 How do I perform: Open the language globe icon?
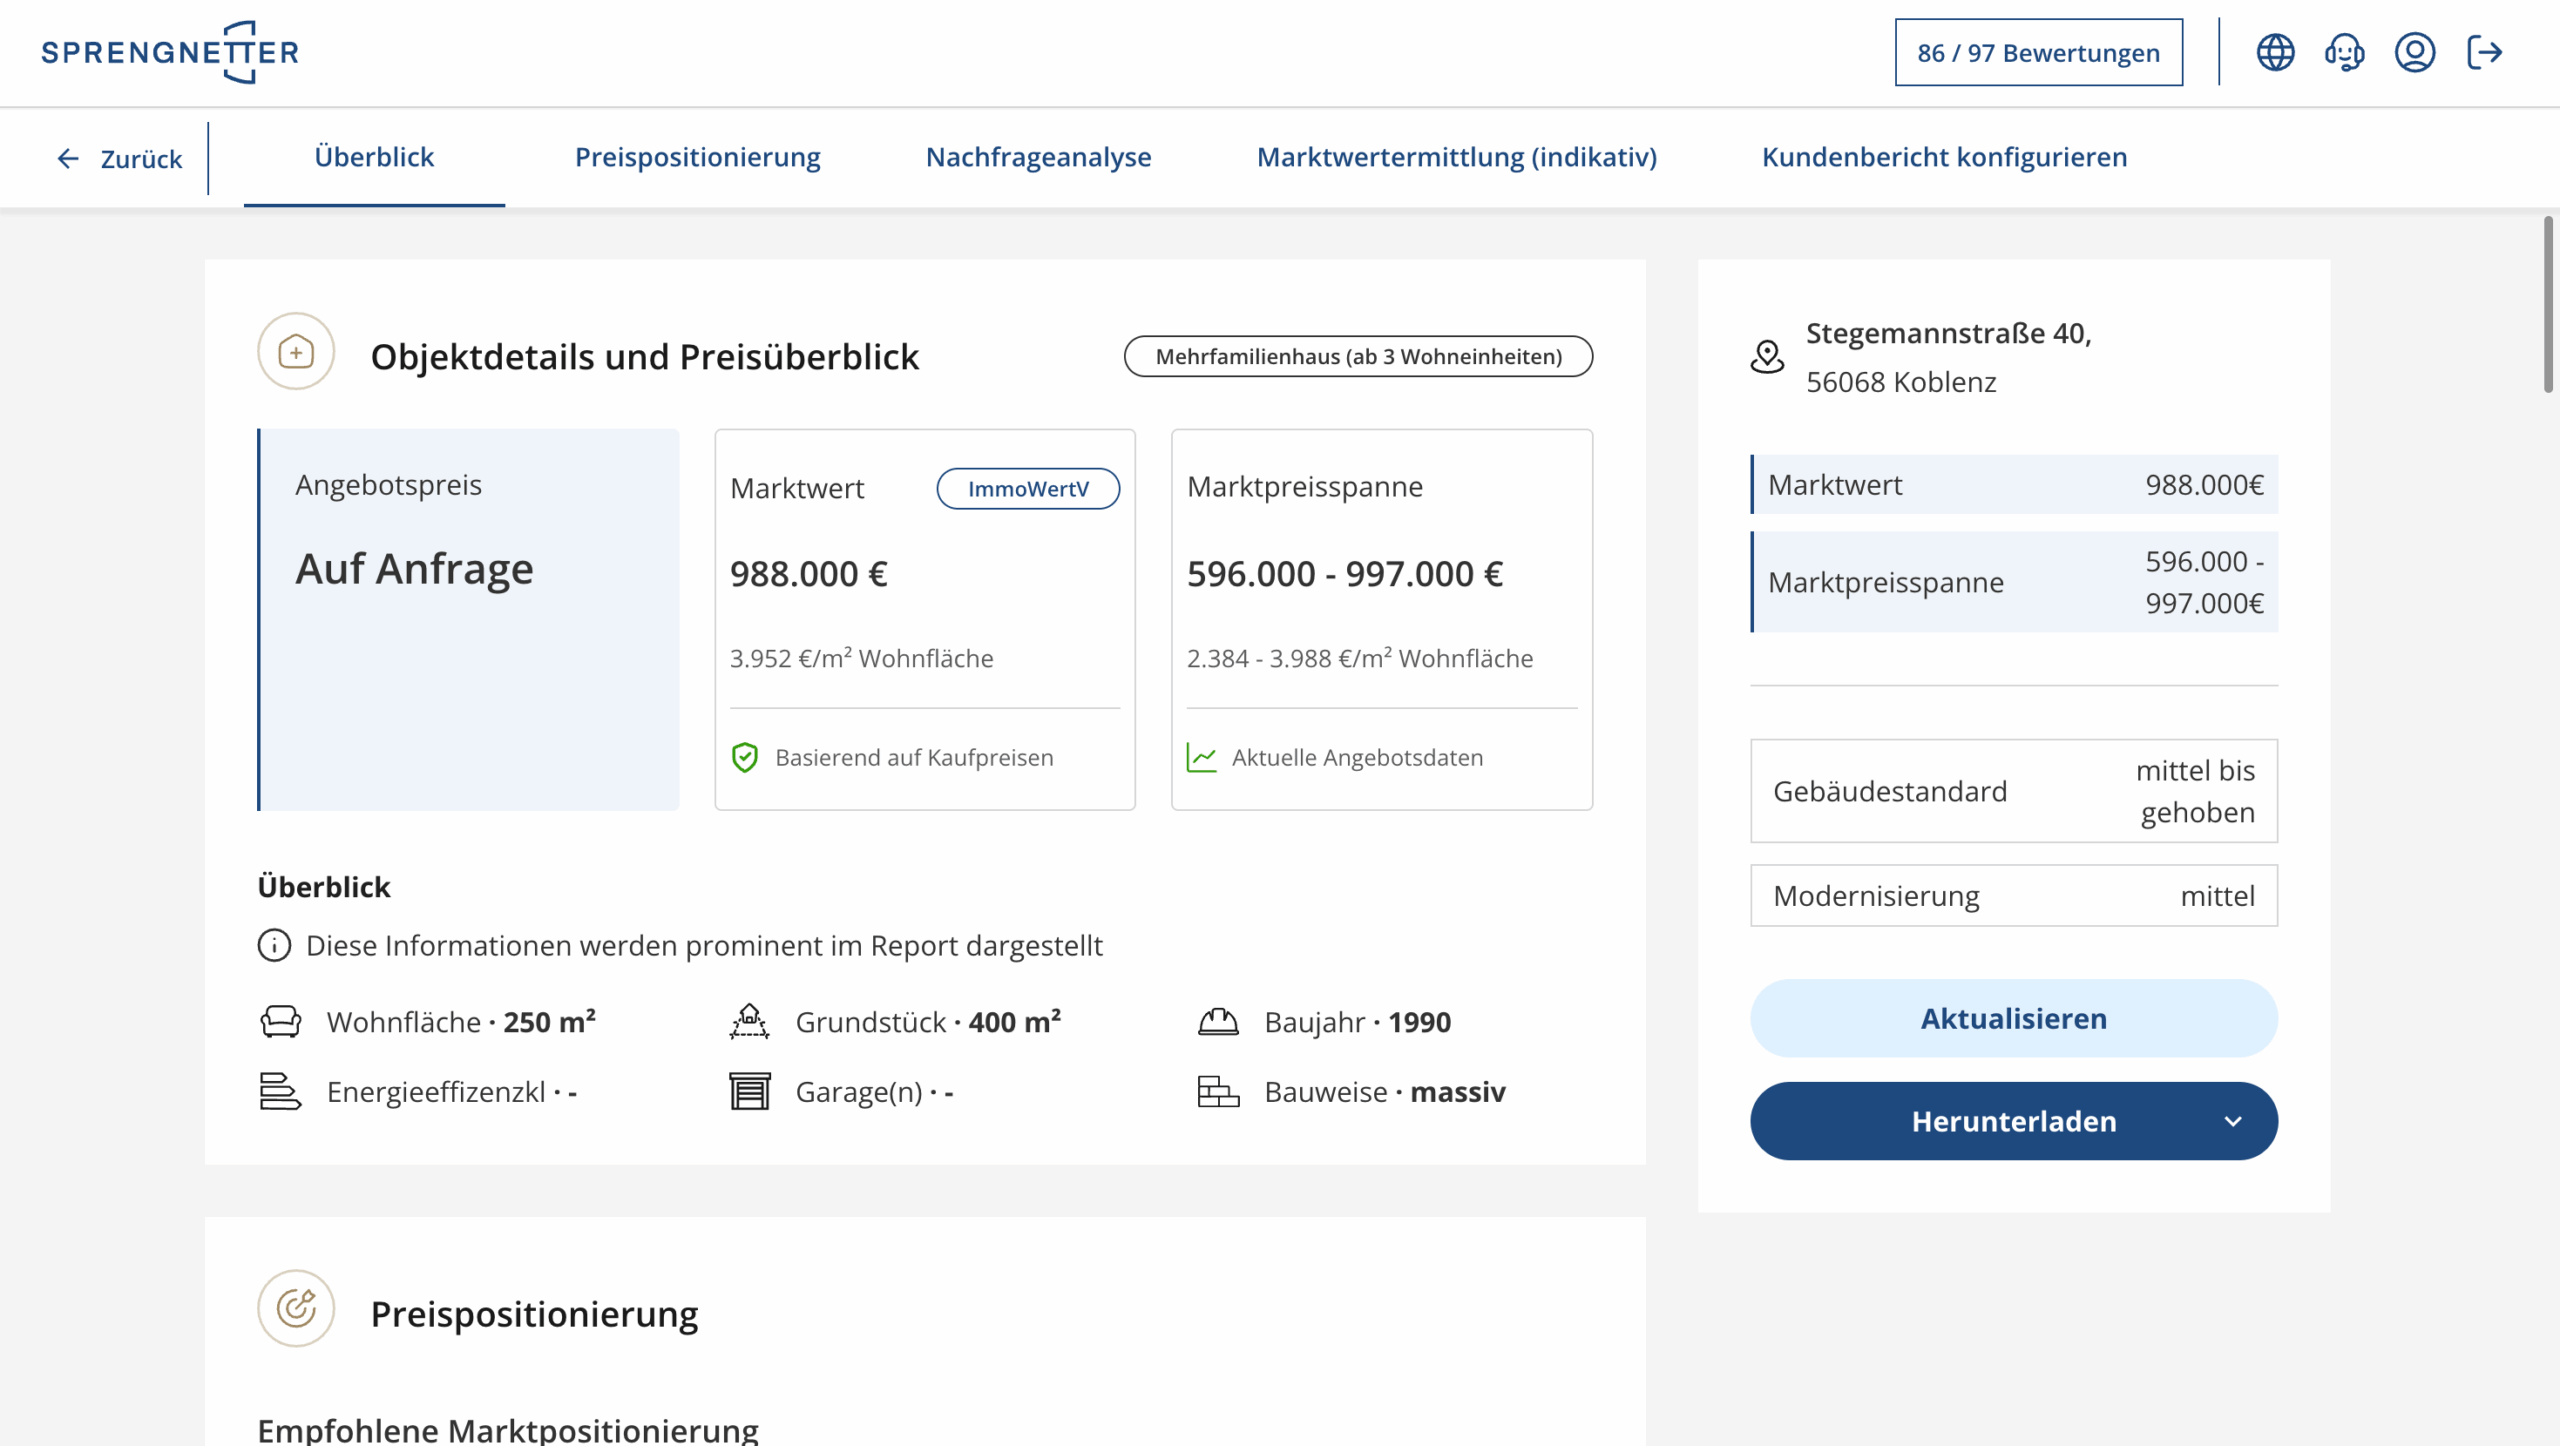(x=2275, y=52)
